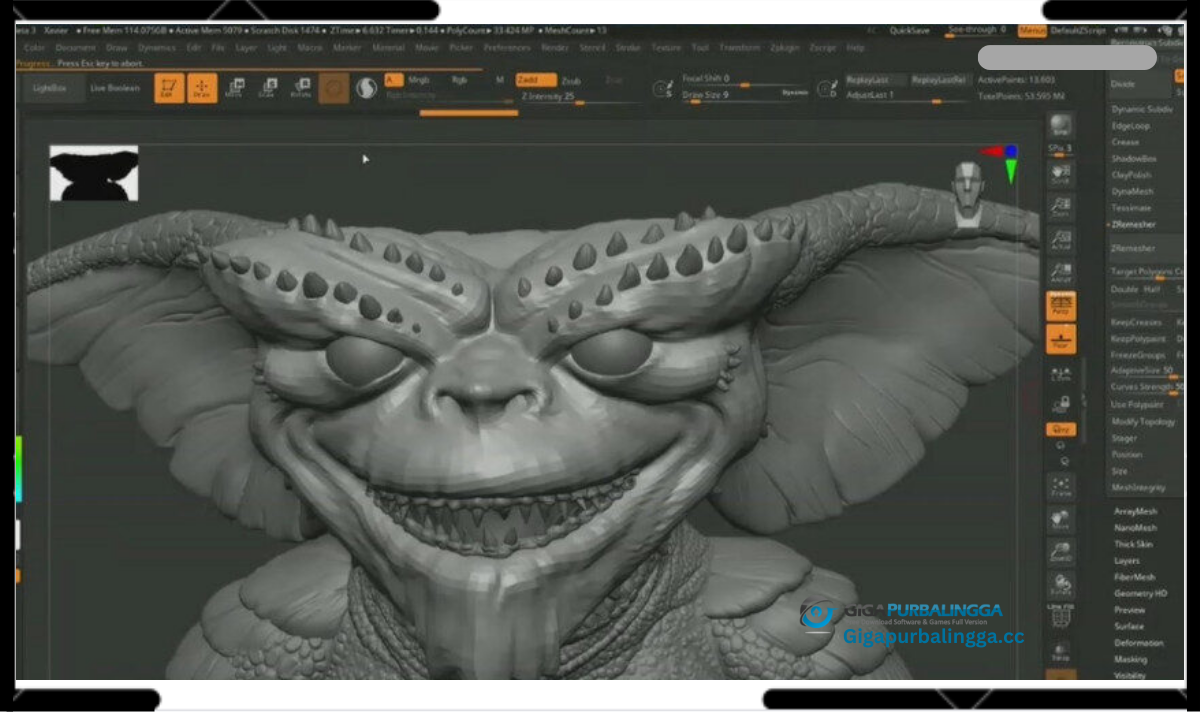The width and height of the screenshot is (1200, 720).
Task: Expand the Surface subpalette
Action: tap(1129, 626)
